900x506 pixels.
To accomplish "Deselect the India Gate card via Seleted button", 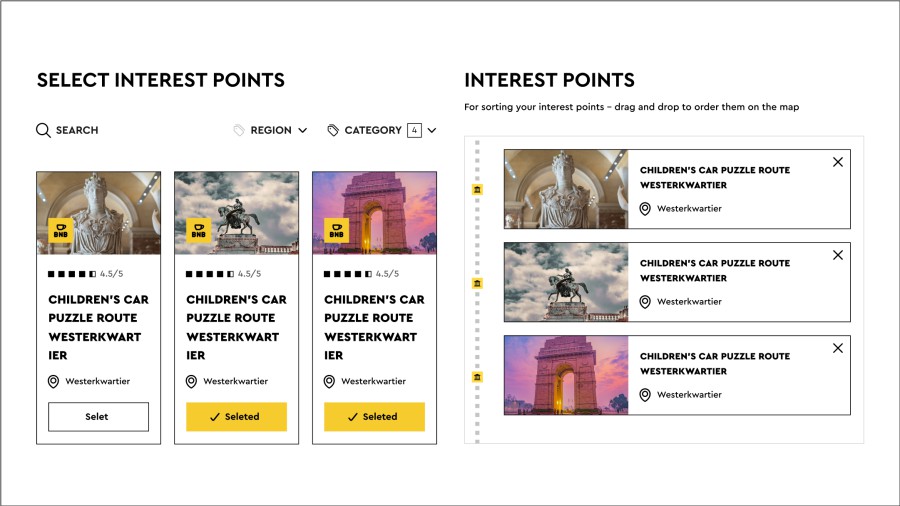I will click(374, 417).
